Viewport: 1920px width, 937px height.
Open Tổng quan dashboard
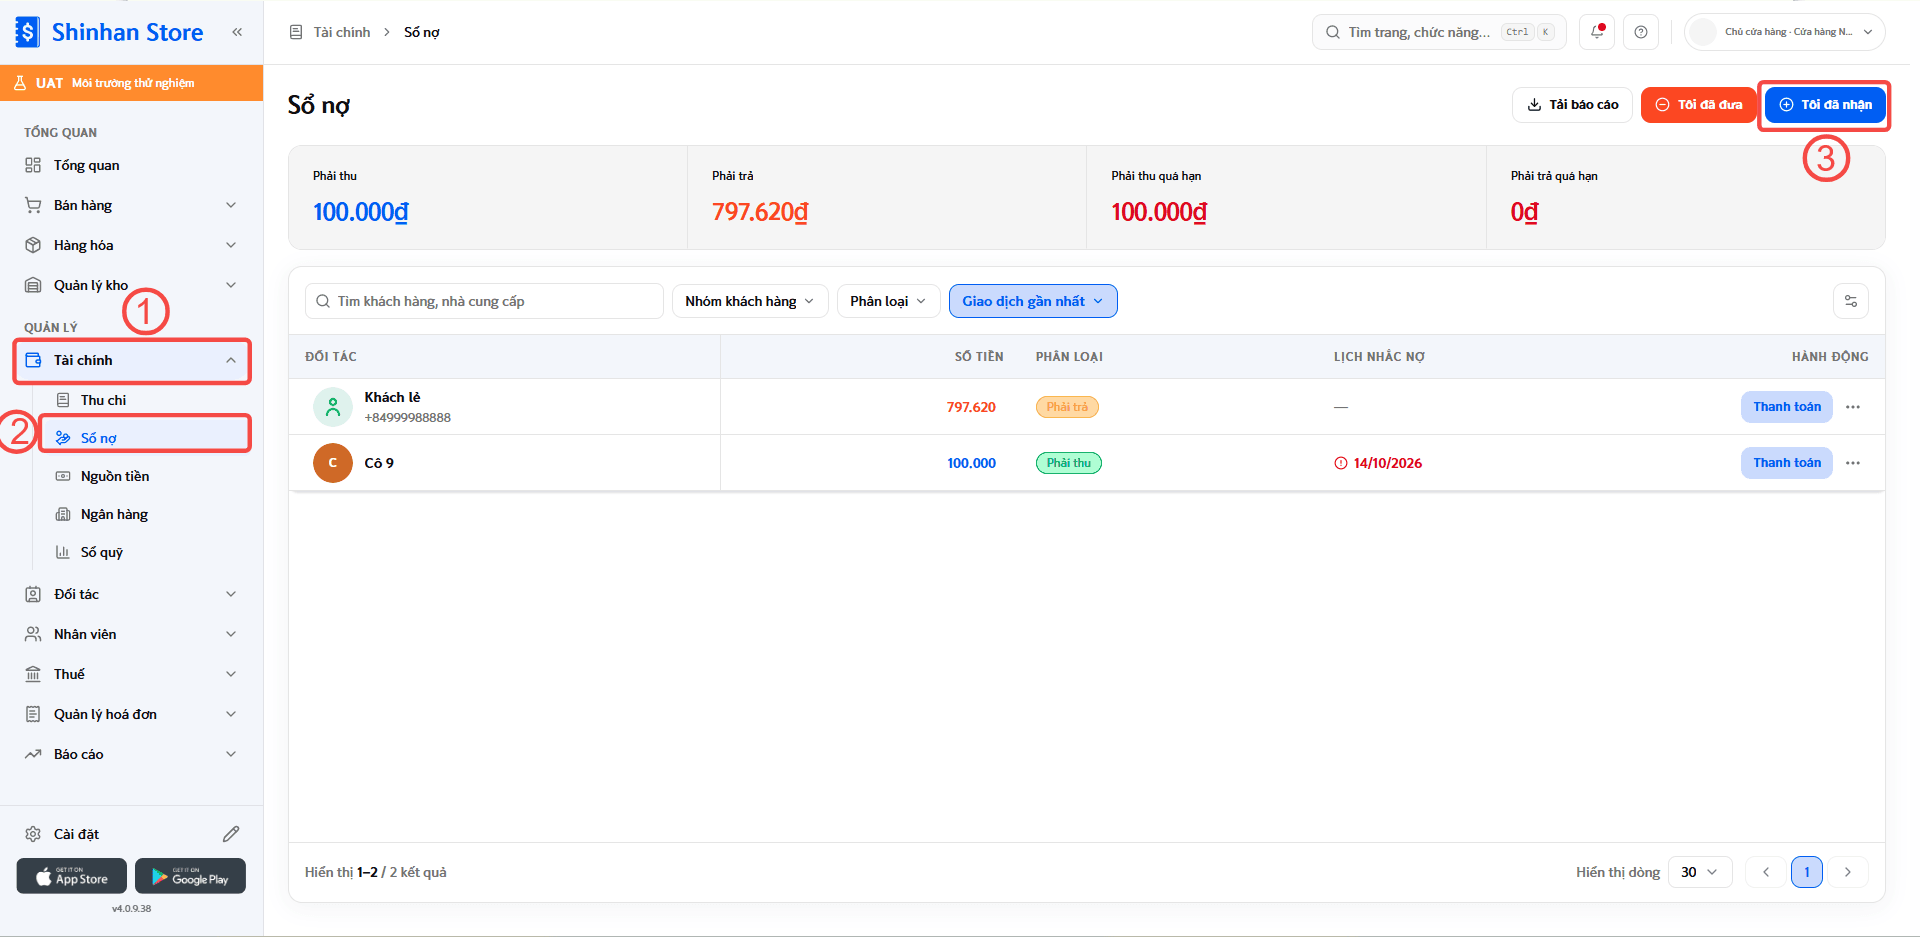(132, 165)
